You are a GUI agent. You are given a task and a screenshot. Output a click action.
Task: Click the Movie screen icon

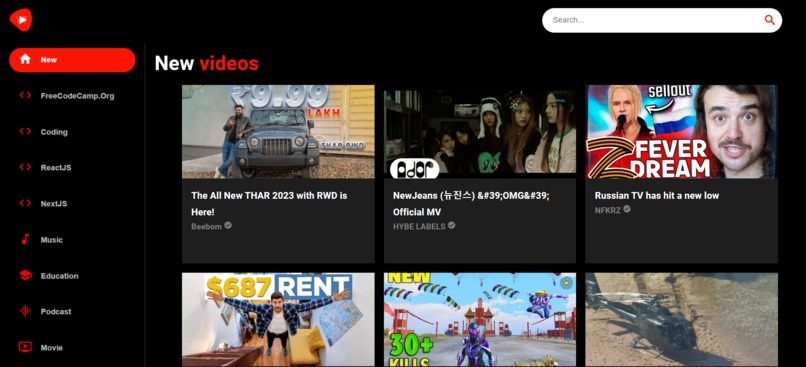coord(25,347)
